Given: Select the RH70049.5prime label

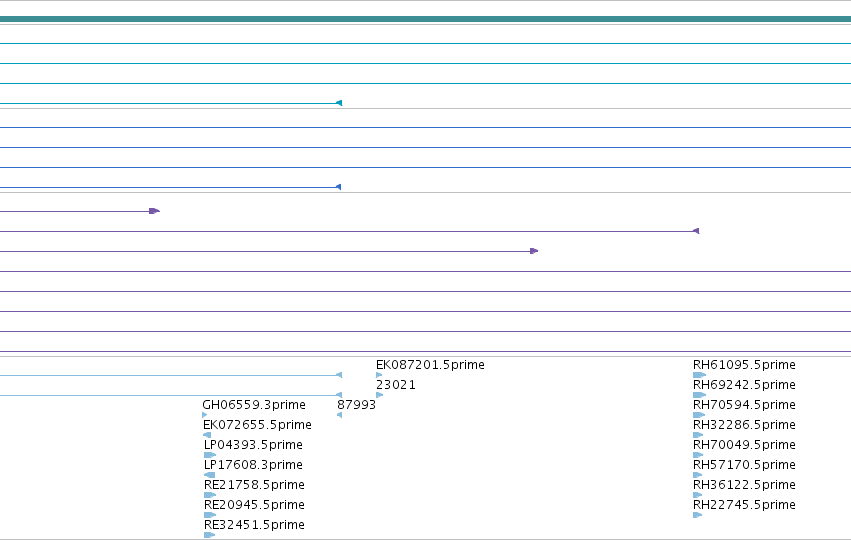Looking at the screenshot, I should pos(744,445).
